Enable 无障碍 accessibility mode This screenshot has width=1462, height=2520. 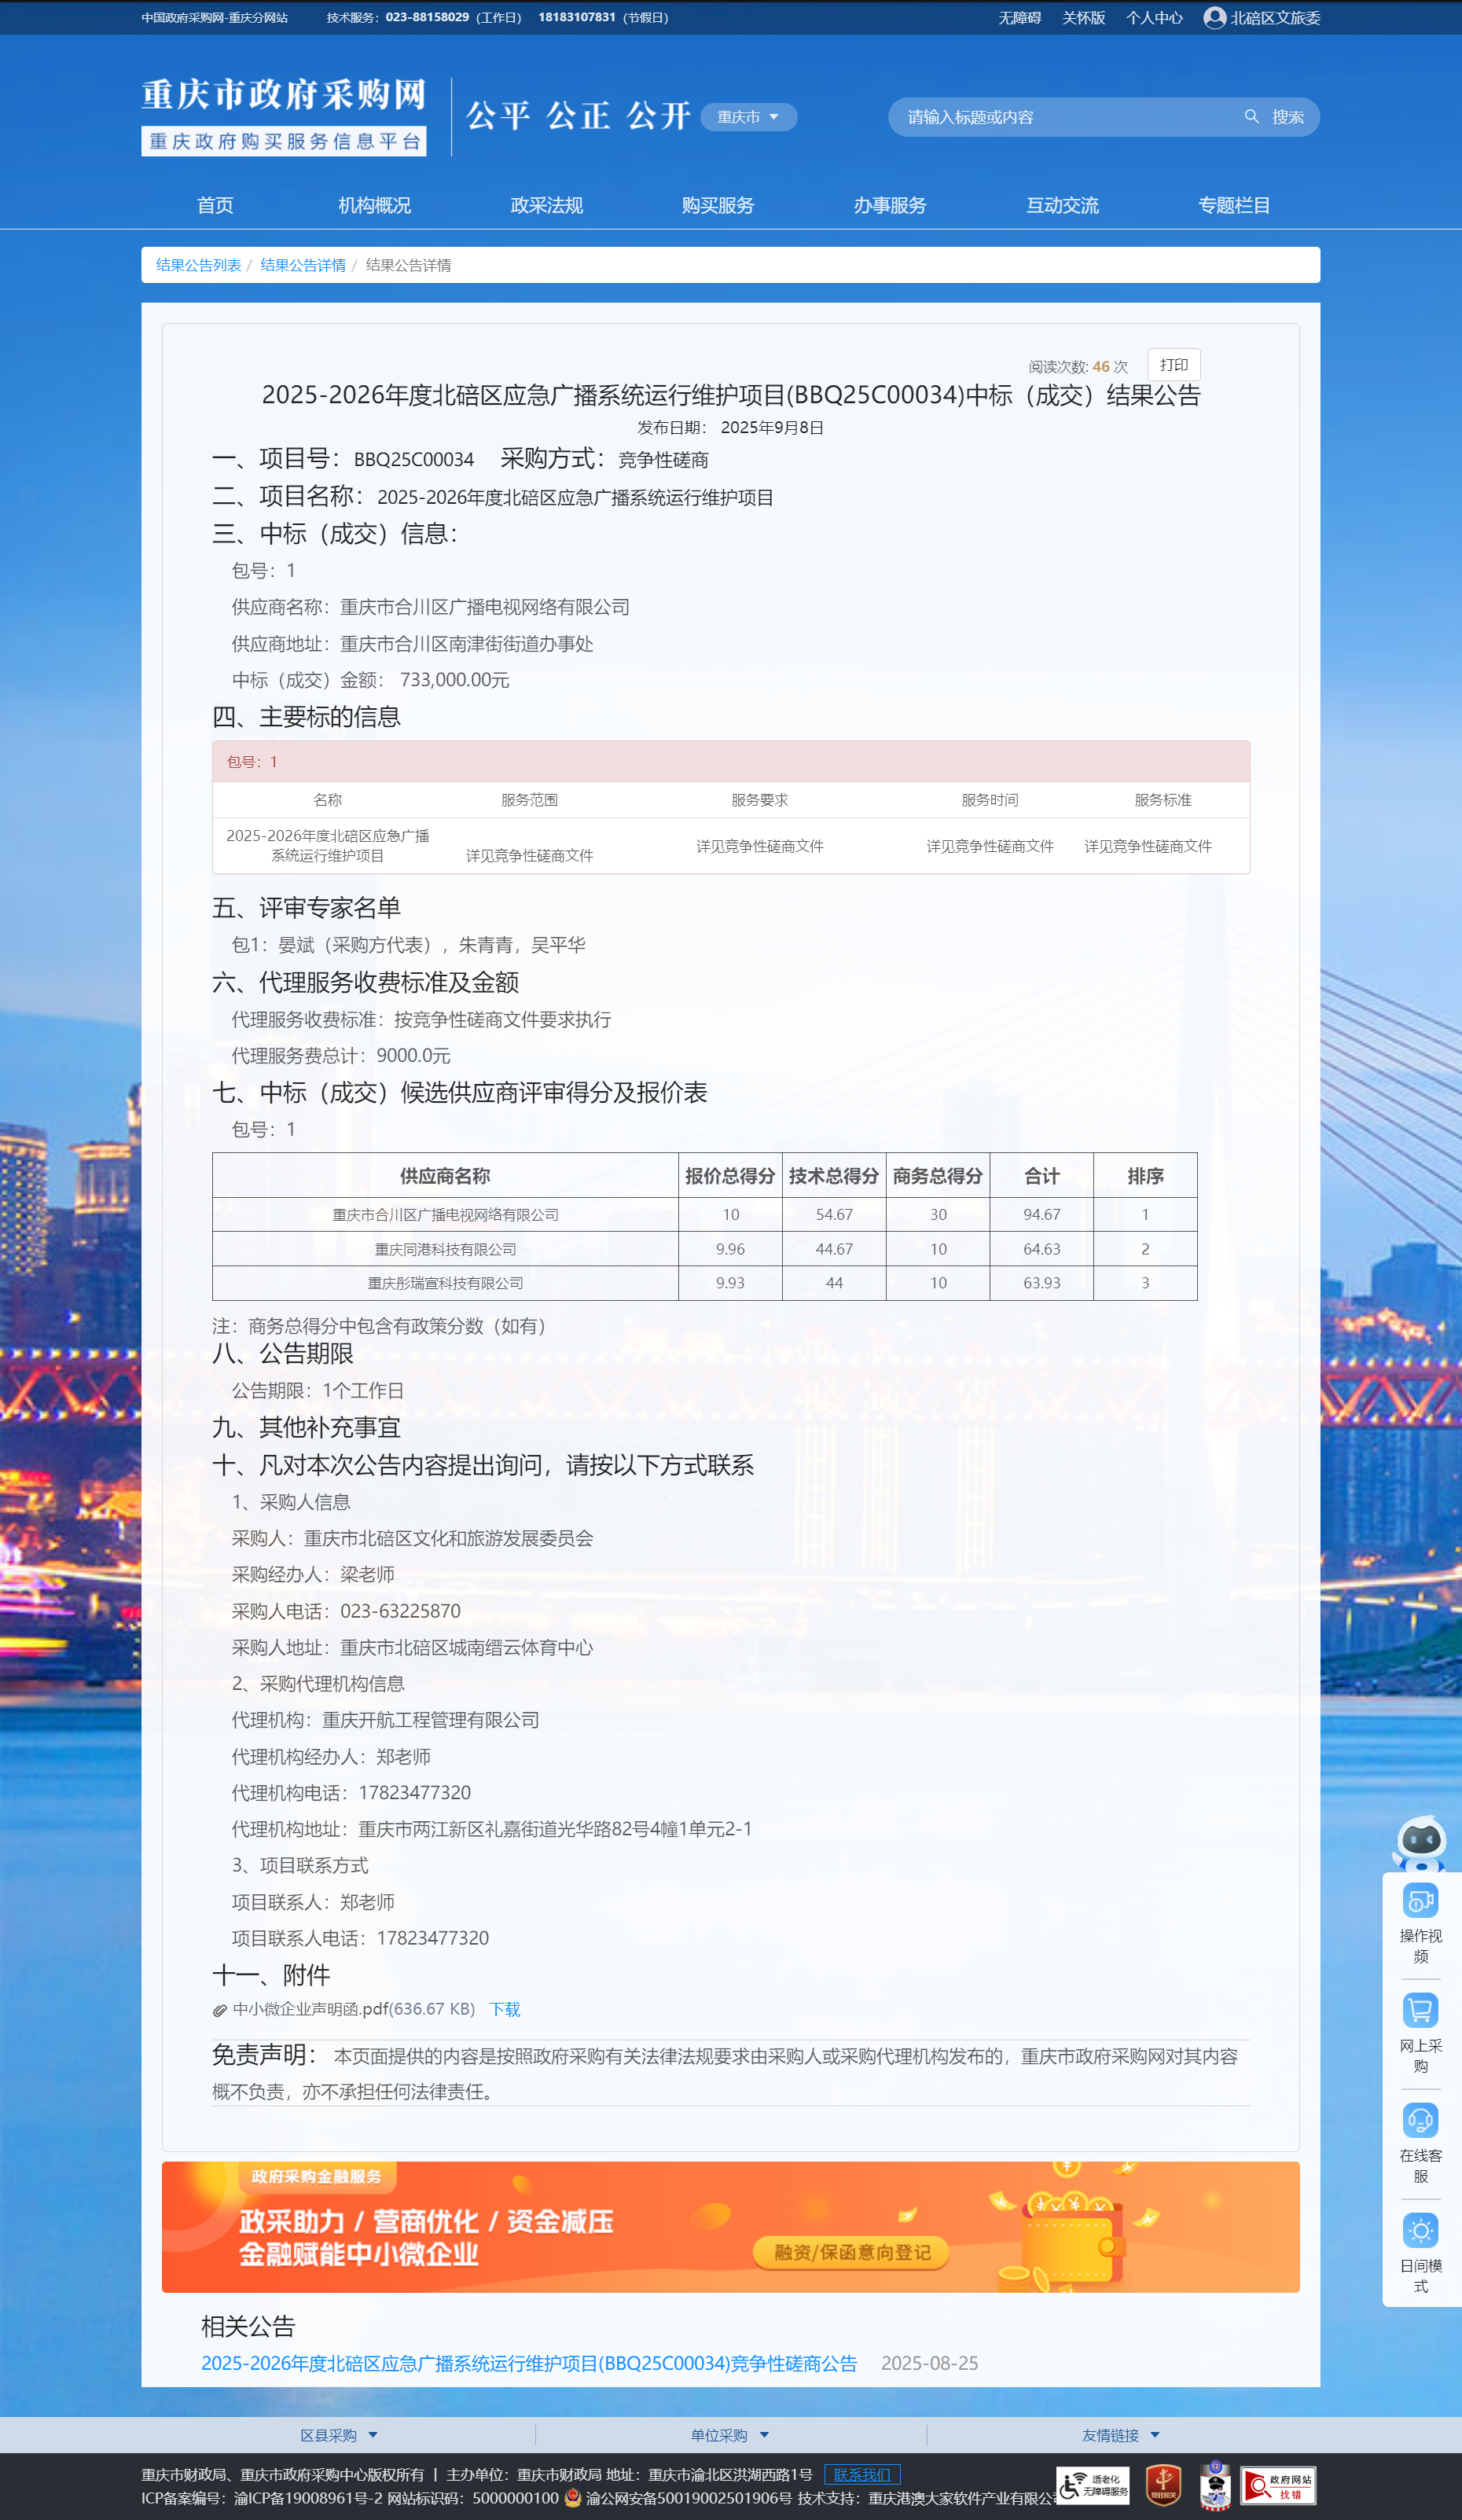[x=1019, y=18]
